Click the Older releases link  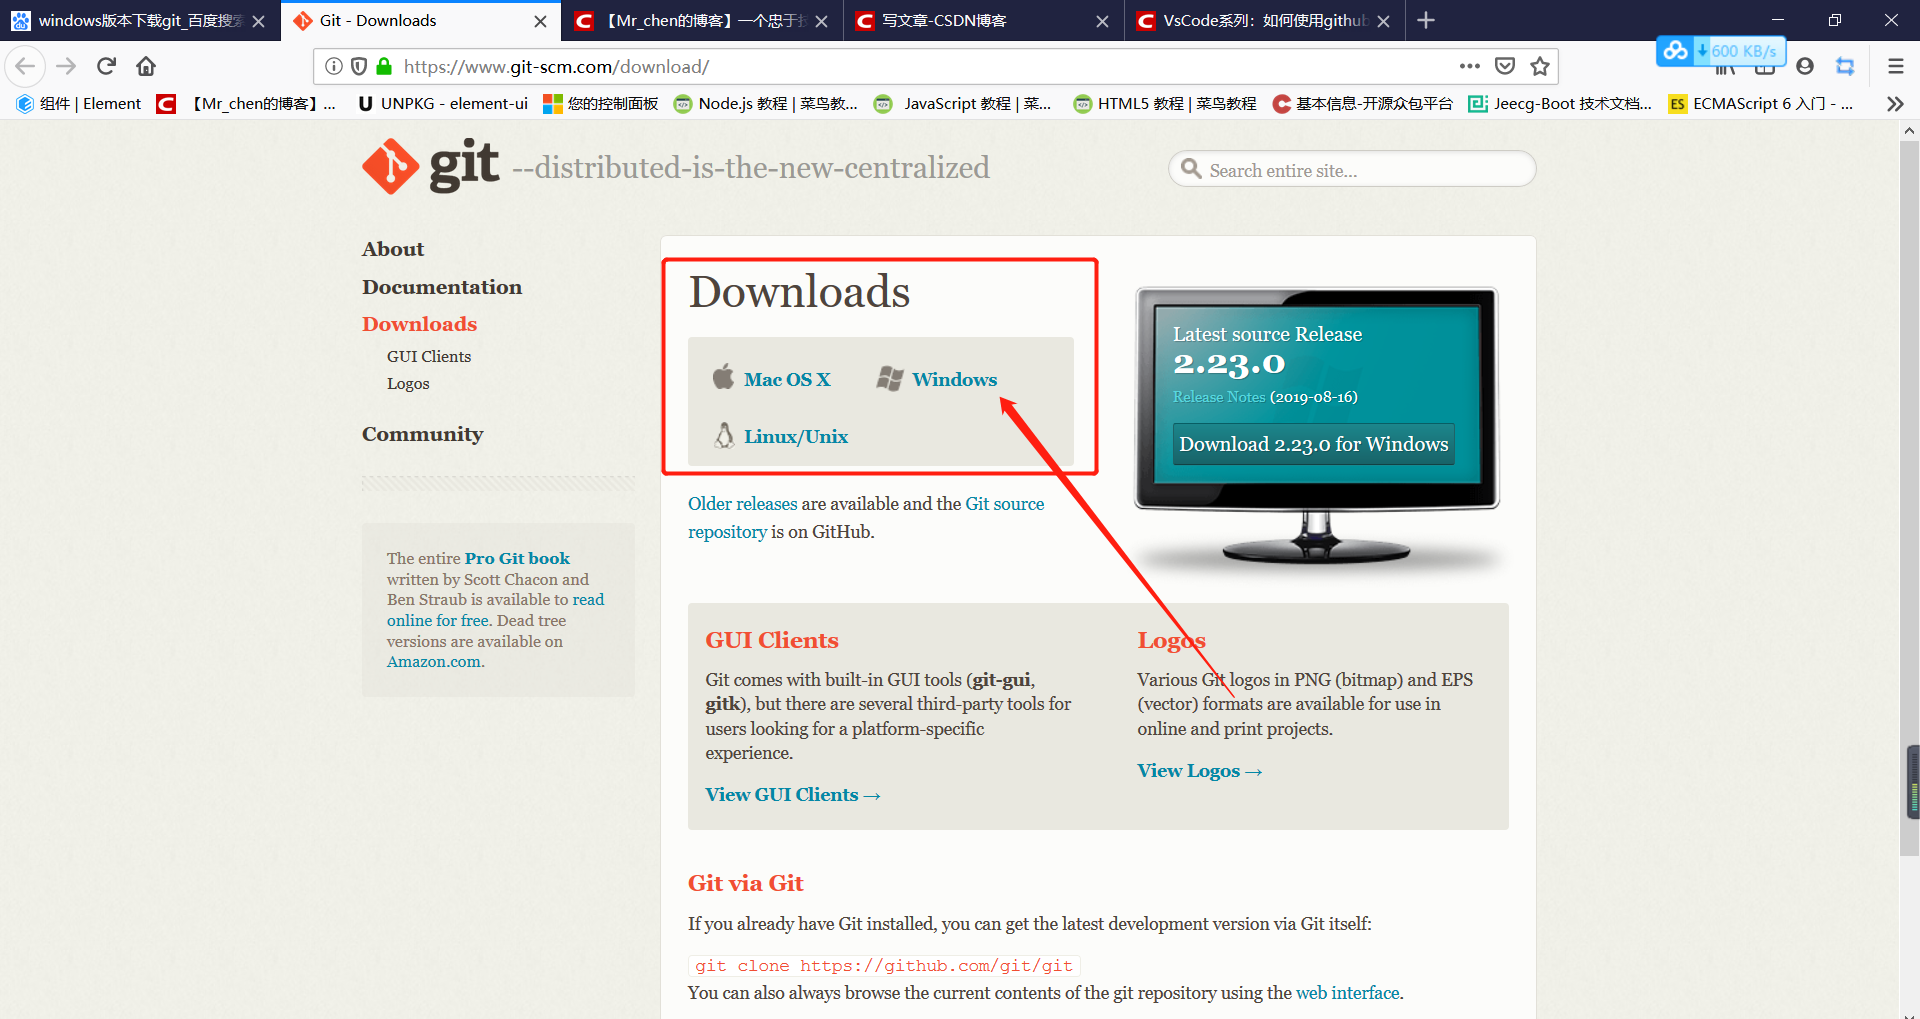741,503
